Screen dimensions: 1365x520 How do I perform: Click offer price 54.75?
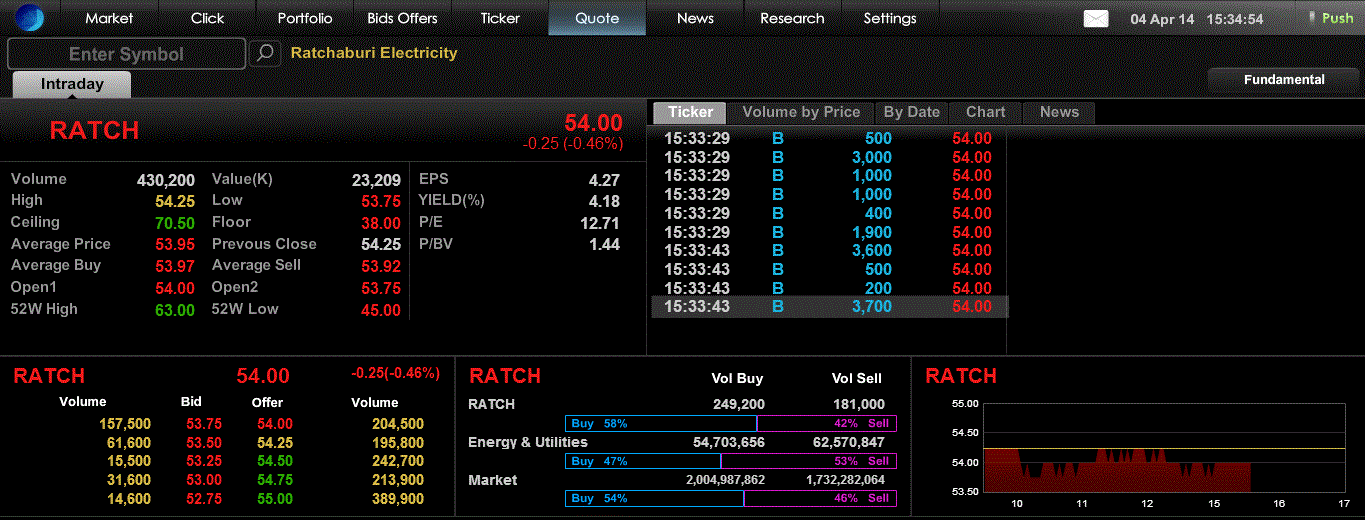pos(274,480)
